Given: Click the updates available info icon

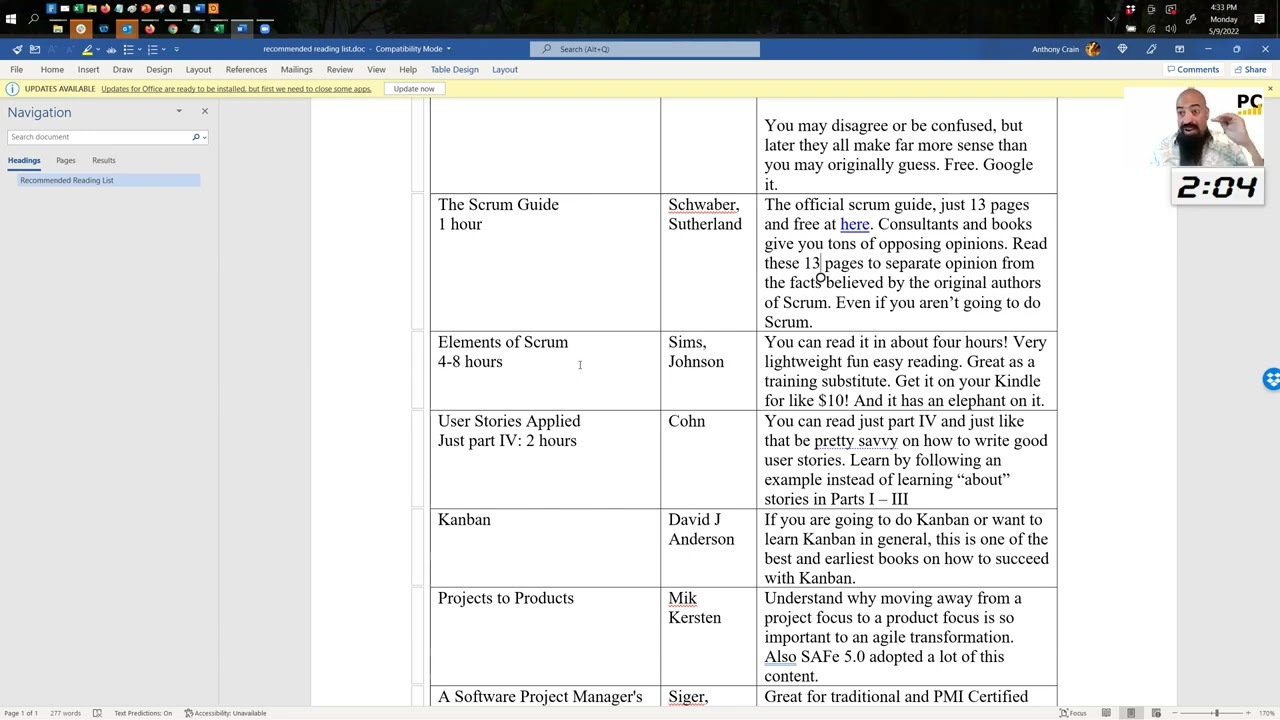Looking at the screenshot, I should click(12, 89).
